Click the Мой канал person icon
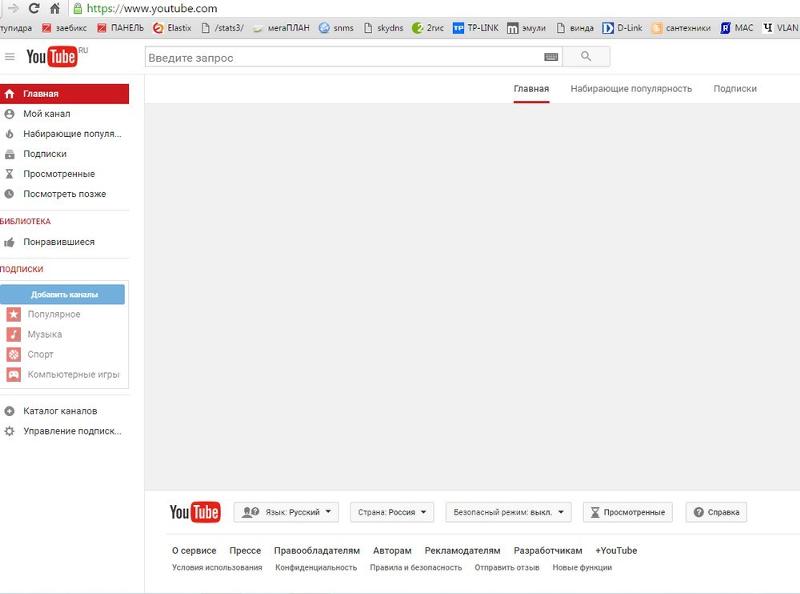 (x=9, y=114)
